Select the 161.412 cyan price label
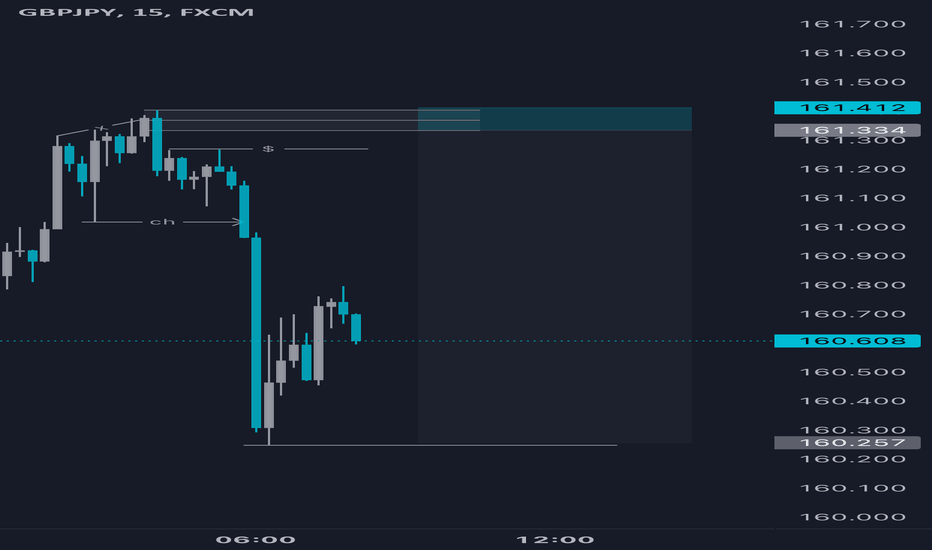 click(847, 108)
